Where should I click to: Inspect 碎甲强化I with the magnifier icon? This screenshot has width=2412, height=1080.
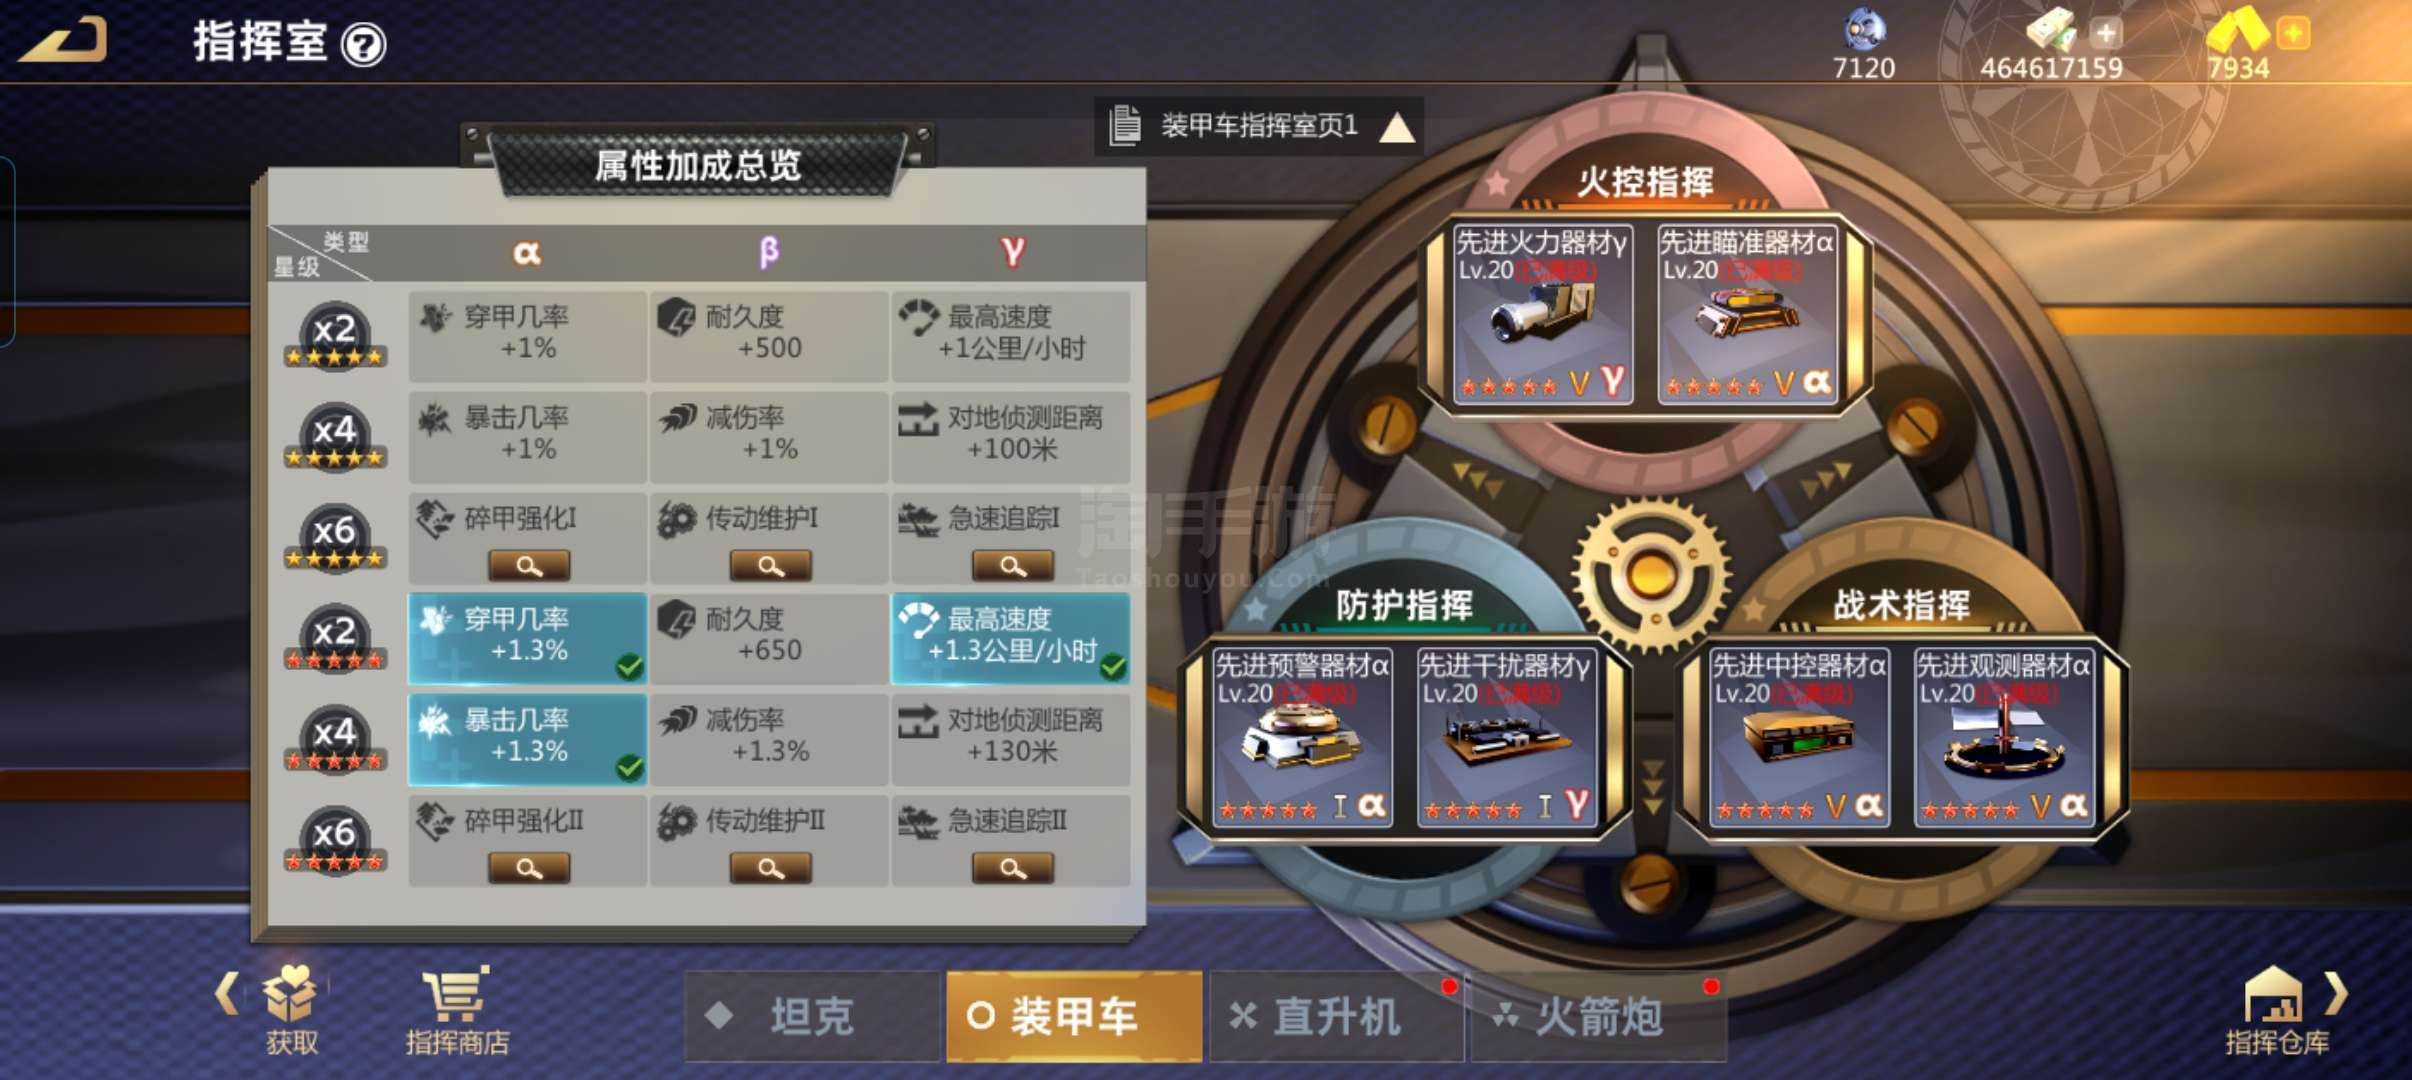point(529,566)
